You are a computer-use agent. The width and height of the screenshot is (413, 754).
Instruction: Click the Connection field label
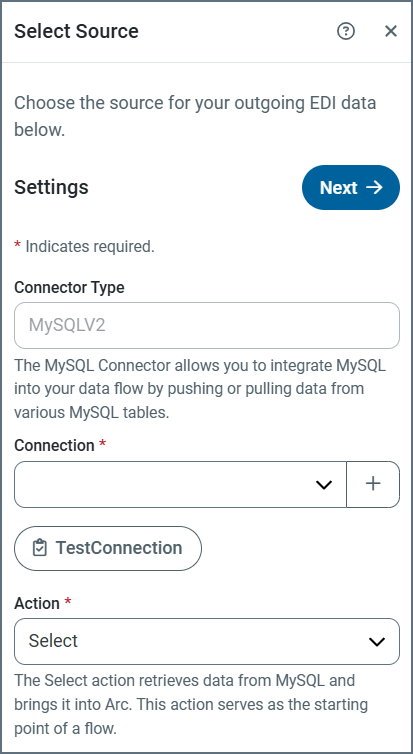(54, 445)
